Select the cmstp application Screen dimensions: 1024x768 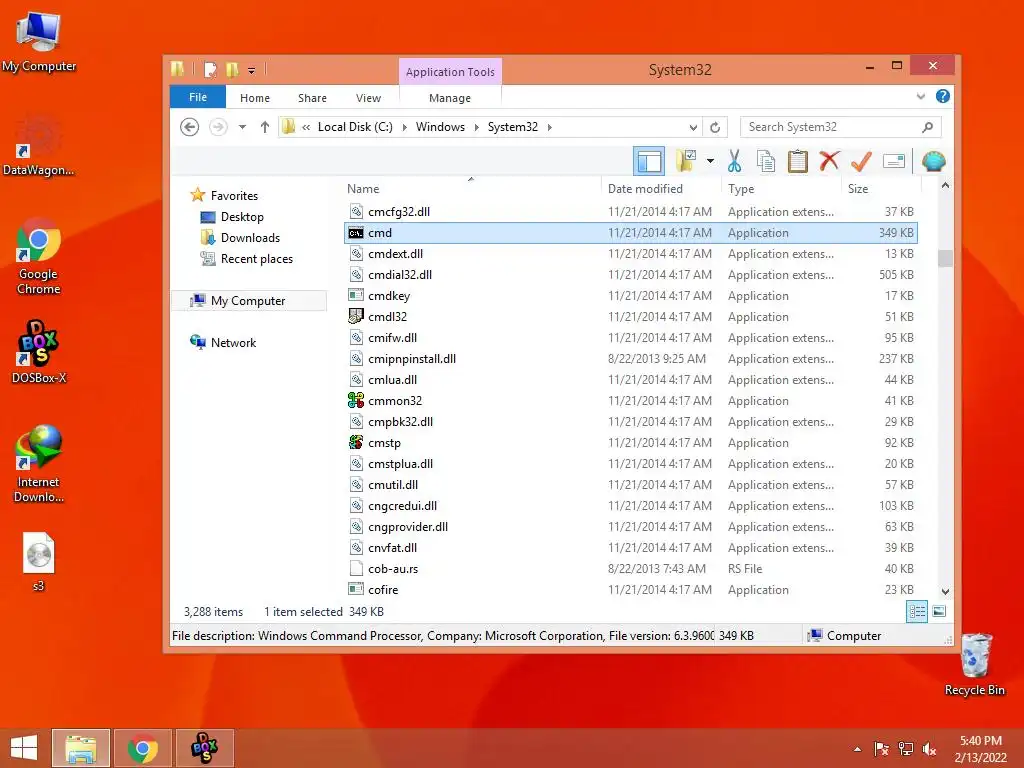point(630,443)
